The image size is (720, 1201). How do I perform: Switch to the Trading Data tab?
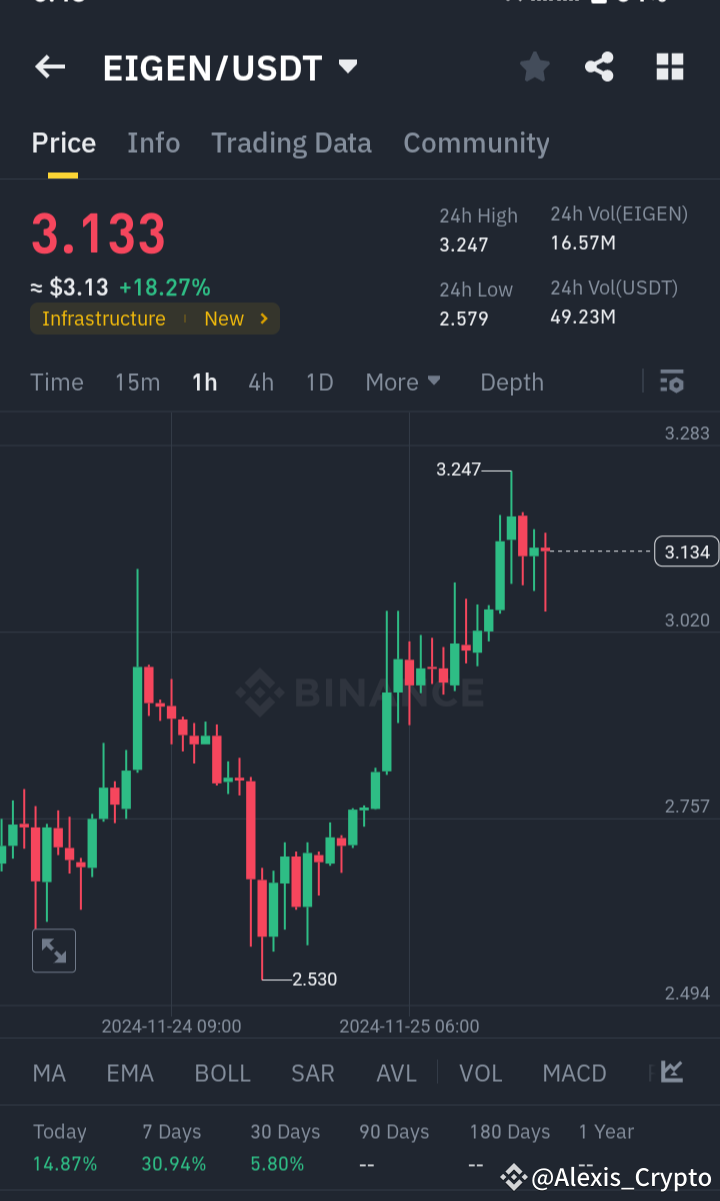click(x=291, y=142)
